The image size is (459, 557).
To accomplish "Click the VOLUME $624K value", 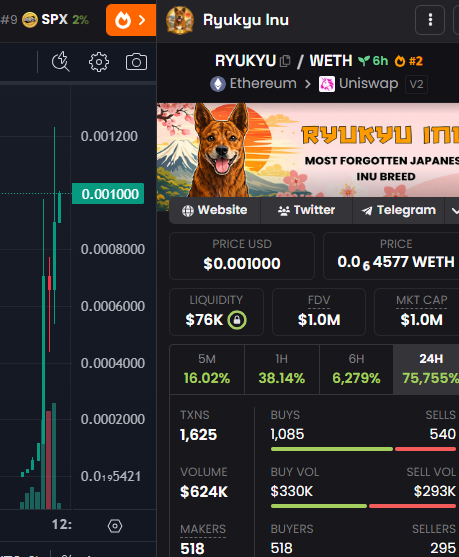I will (x=204, y=492).
